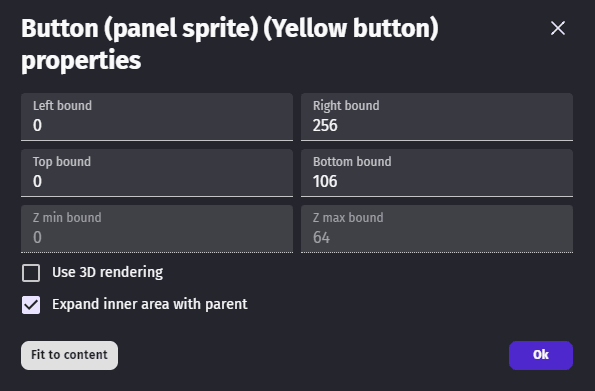
Task: Click the greyed-out 64 value
Action: click(321, 238)
